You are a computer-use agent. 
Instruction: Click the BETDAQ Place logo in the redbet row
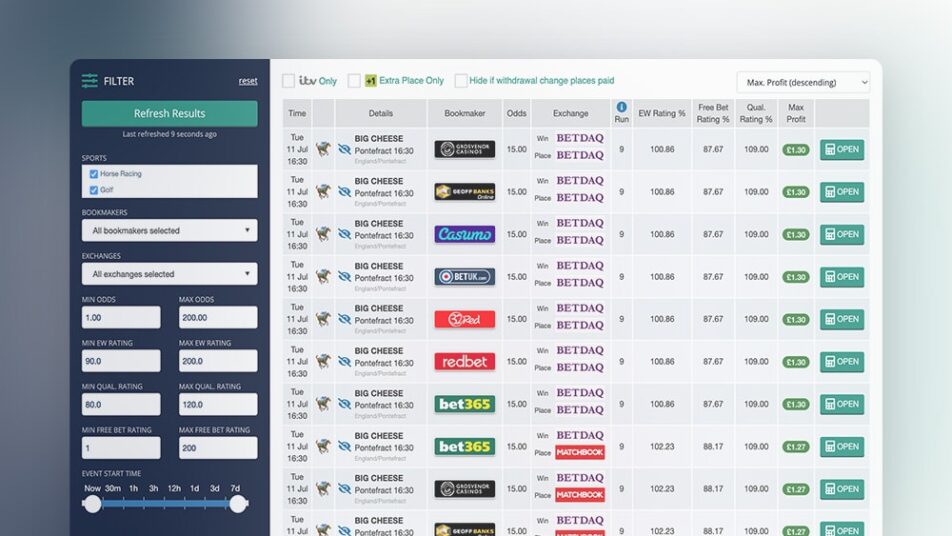point(580,367)
